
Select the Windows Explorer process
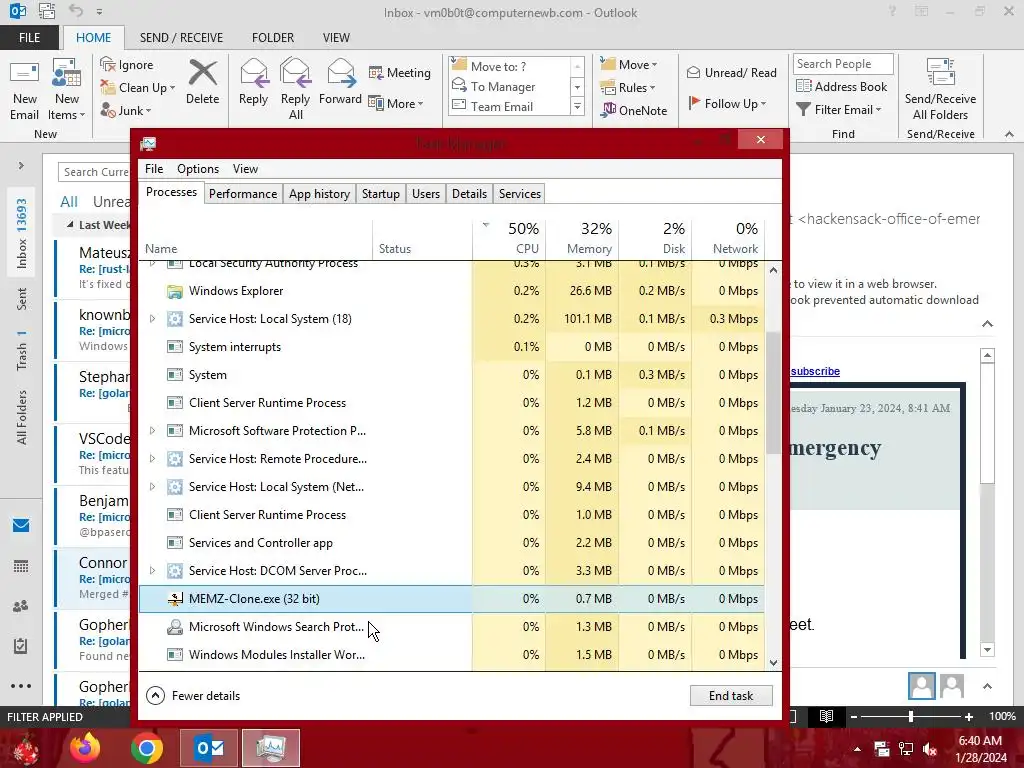point(452,291)
